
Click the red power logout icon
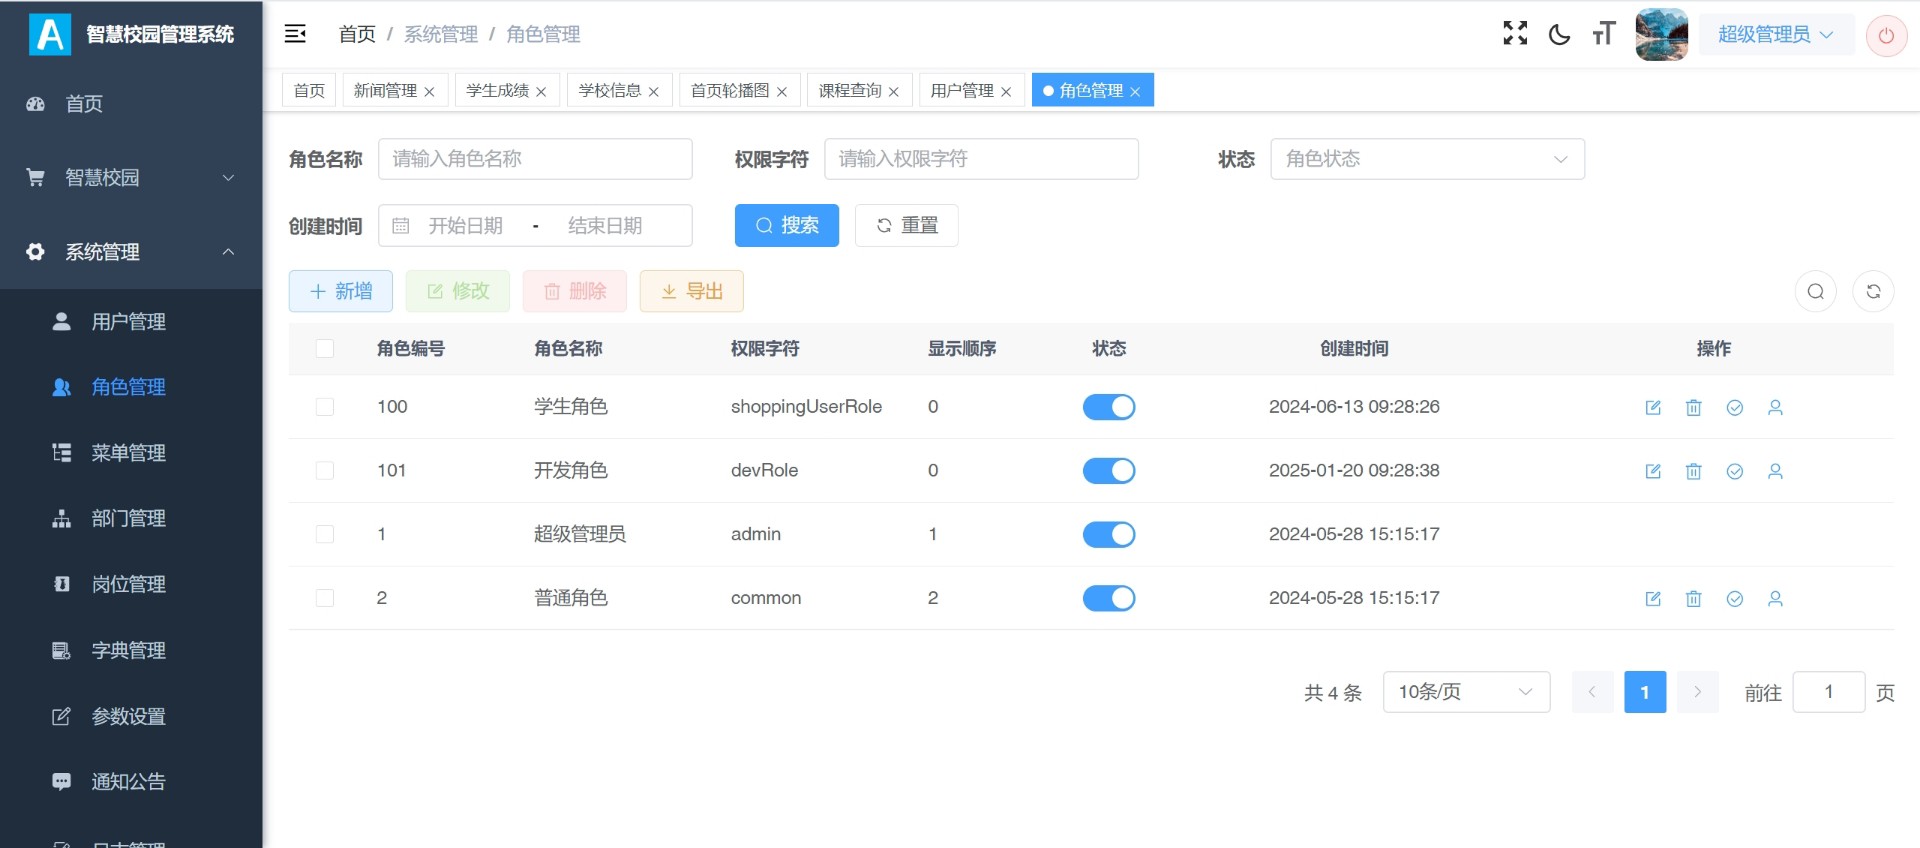pyautogui.click(x=1886, y=36)
